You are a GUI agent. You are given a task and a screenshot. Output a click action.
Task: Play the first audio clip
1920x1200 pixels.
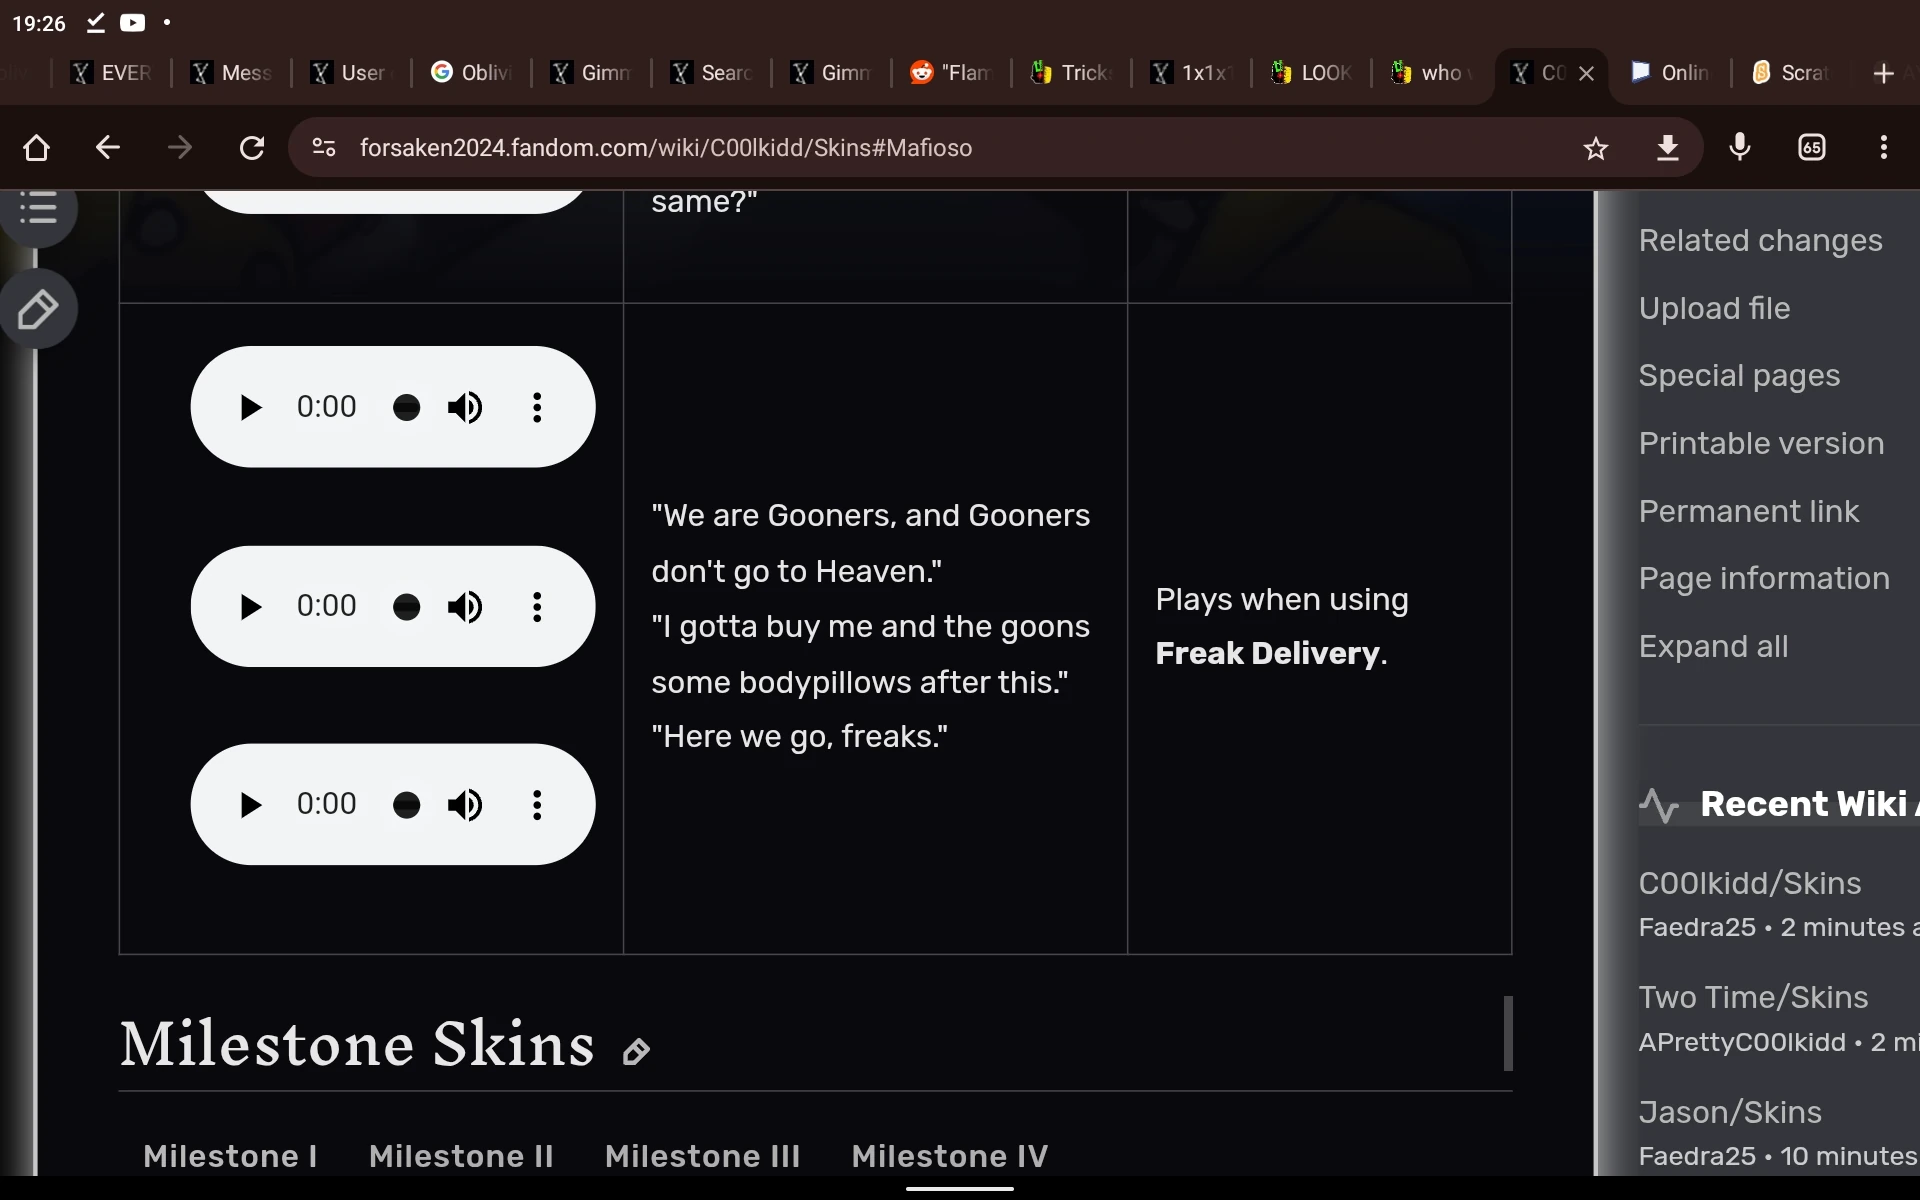(250, 407)
